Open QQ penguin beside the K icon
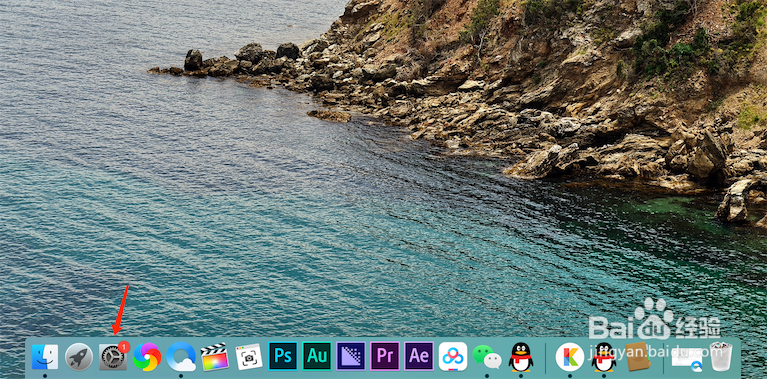Viewport: 767px width, 379px height. [604, 357]
